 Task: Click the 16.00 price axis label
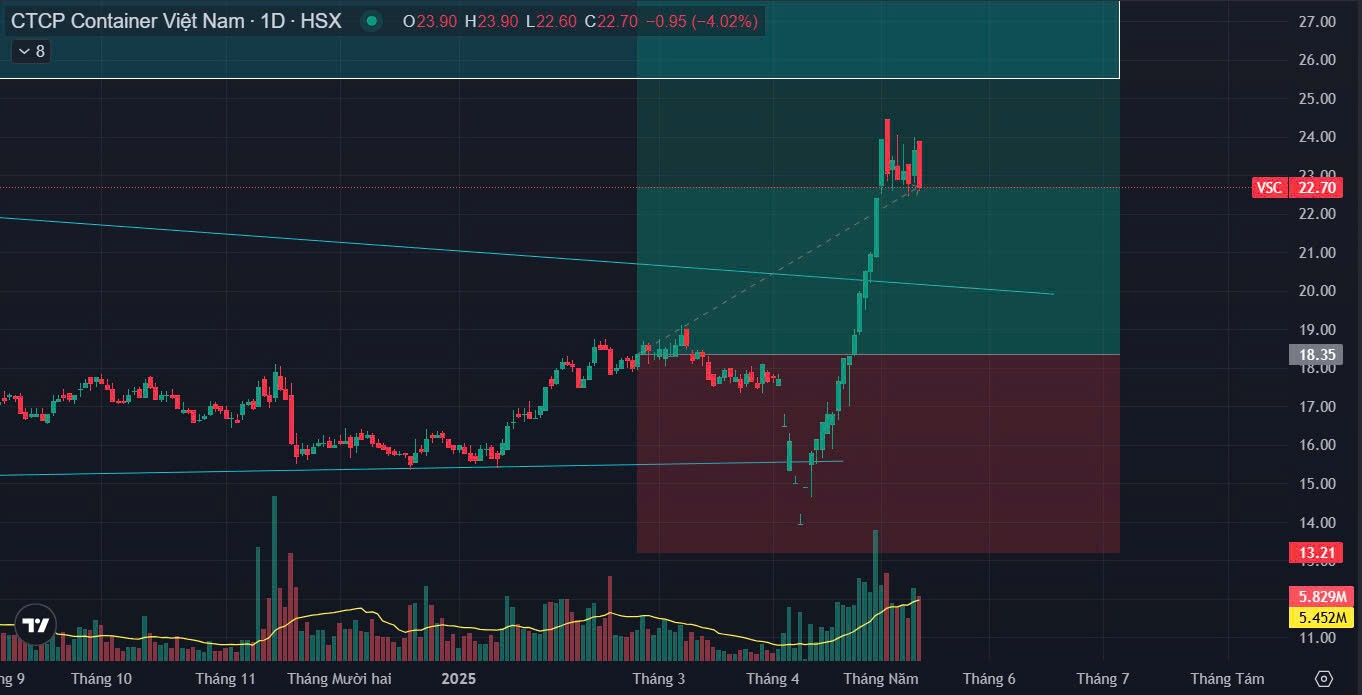pos(1316,445)
